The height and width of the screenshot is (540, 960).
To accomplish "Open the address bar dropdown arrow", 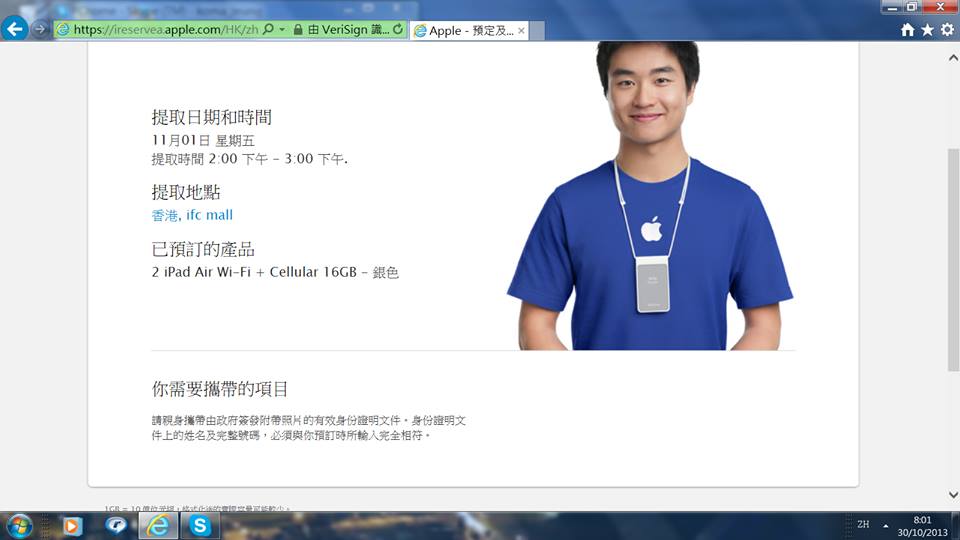I will 282,29.
